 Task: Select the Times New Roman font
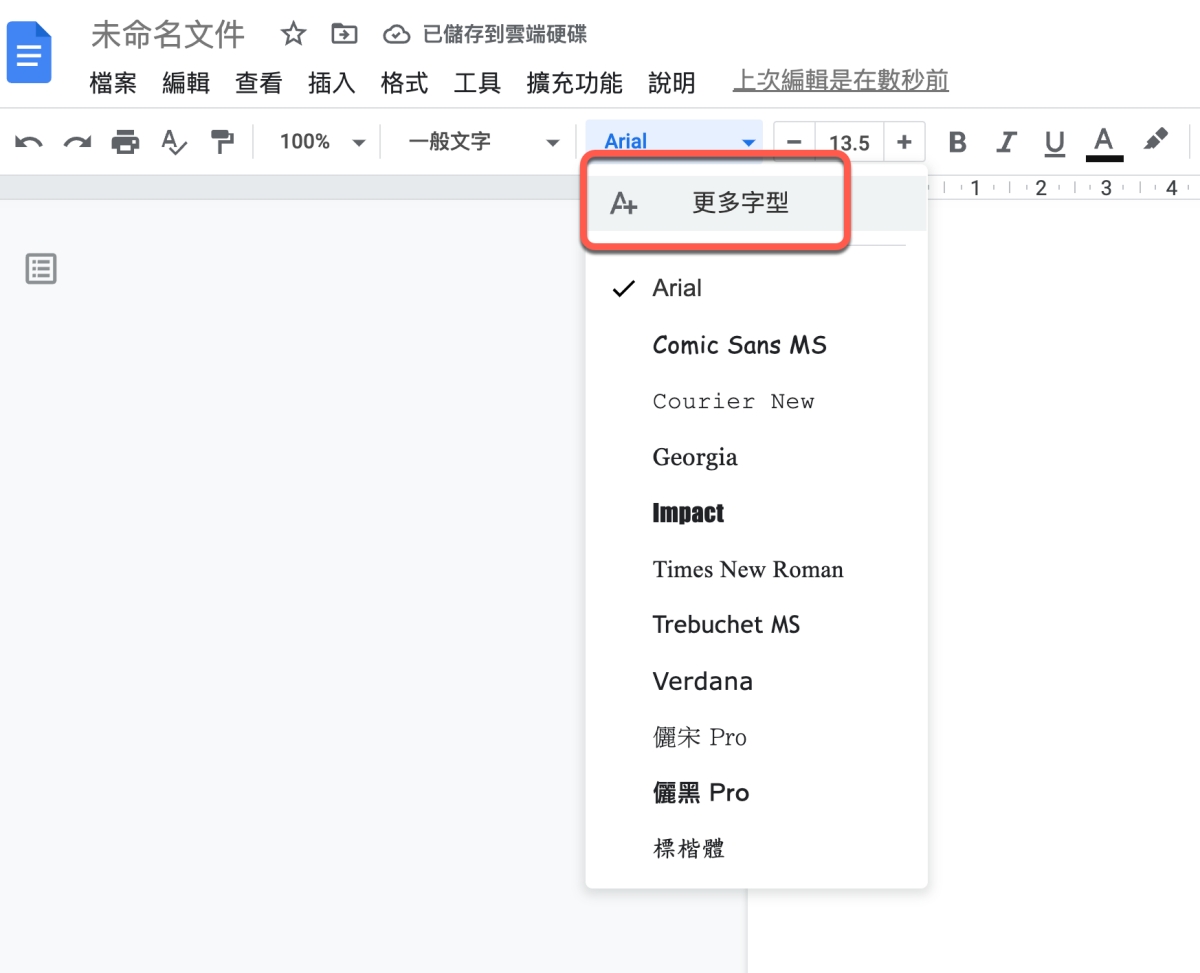click(756, 569)
